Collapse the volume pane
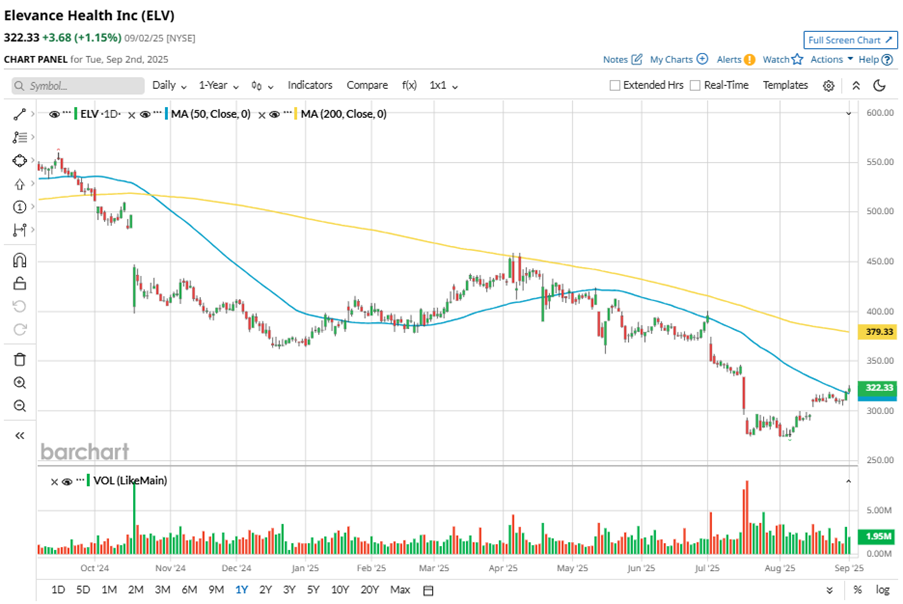Image resolution: width=903 pixels, height=604 pixels. pos(848,481)
